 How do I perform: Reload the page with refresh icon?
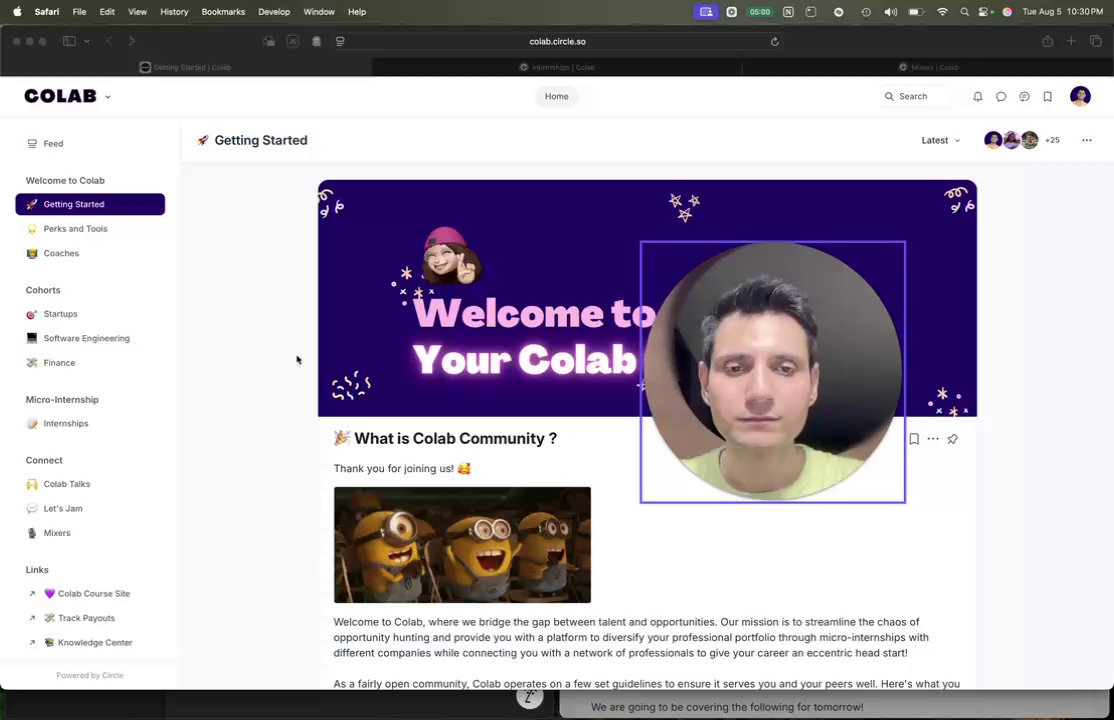point(774,41)
